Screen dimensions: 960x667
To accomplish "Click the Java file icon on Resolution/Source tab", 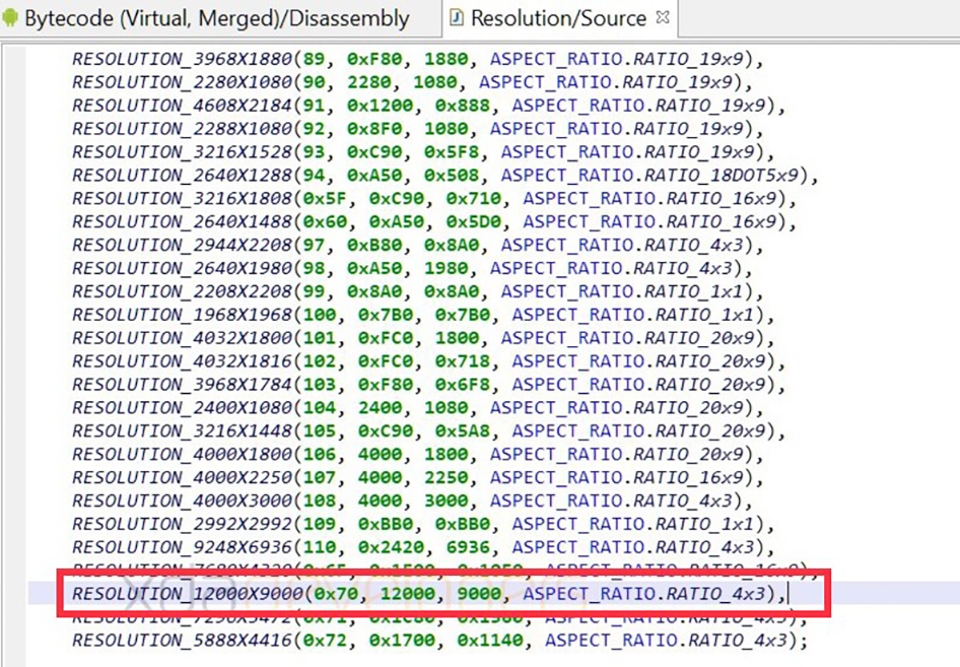I will (456, 18).
